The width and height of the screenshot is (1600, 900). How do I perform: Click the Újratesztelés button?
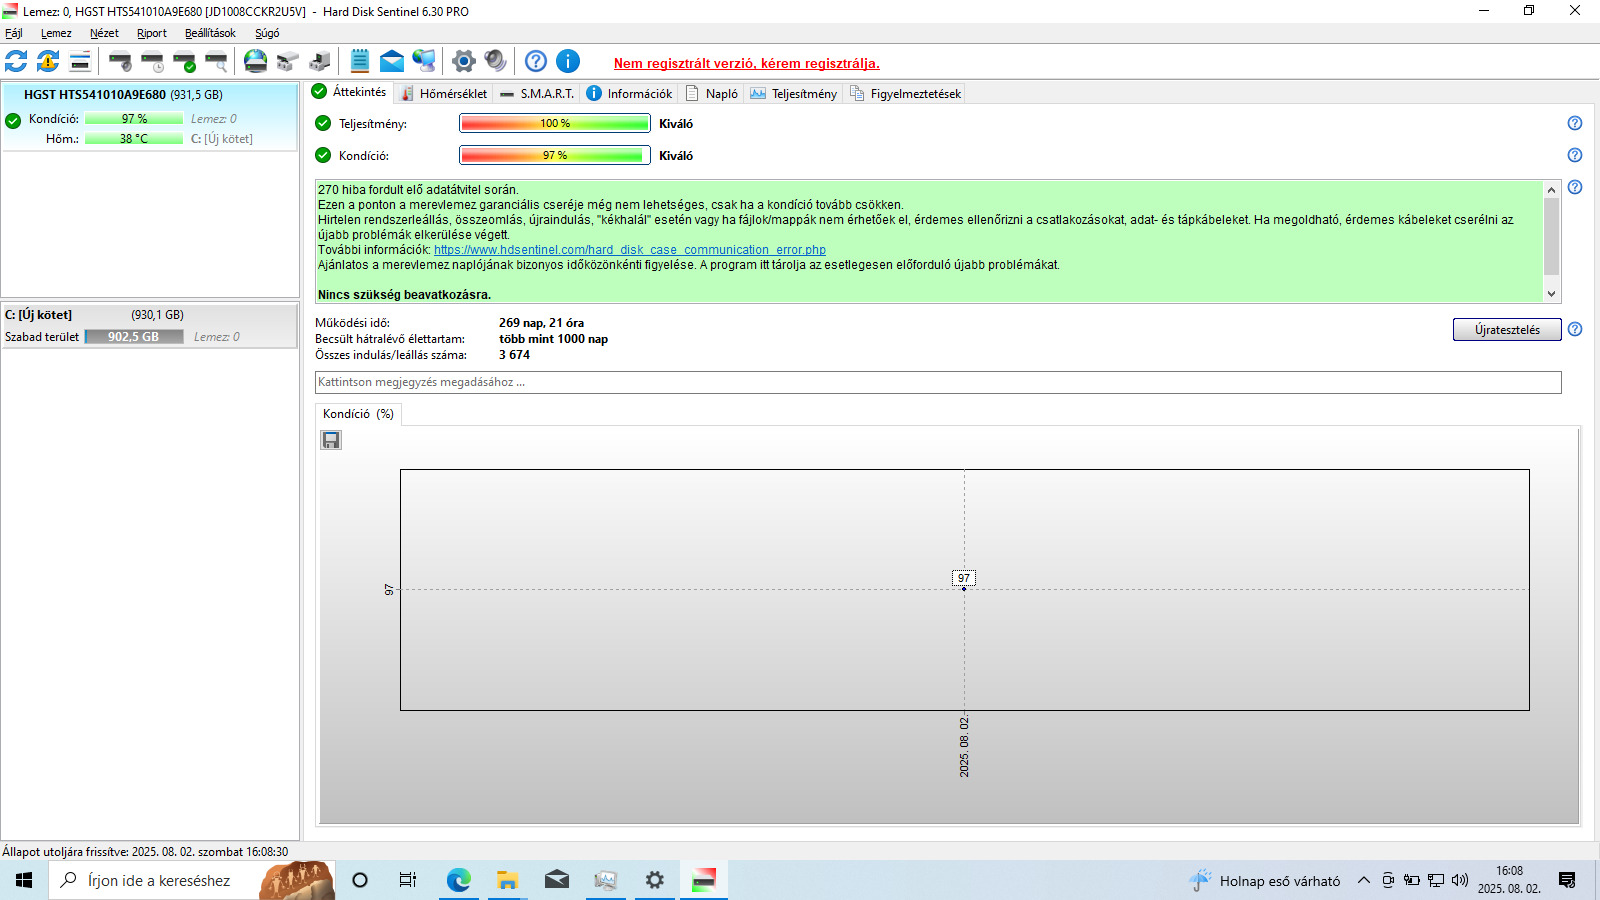click(1507, 330)
